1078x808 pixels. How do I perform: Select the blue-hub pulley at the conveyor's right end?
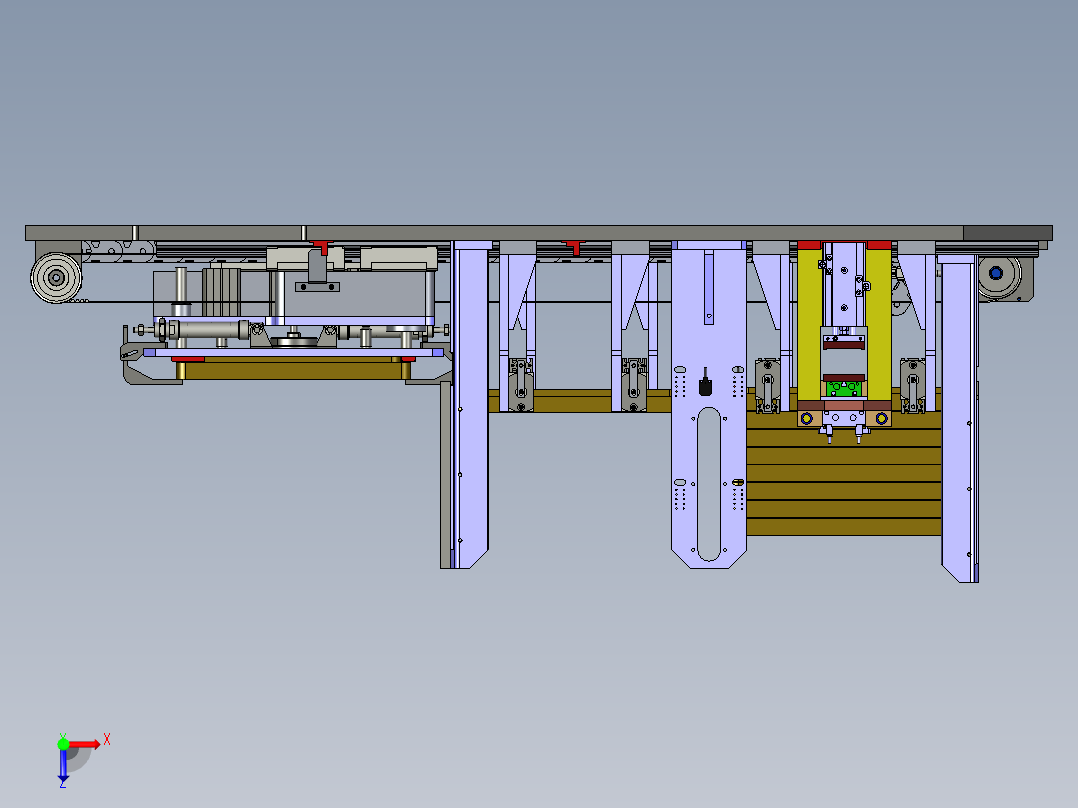click(996, 274)
